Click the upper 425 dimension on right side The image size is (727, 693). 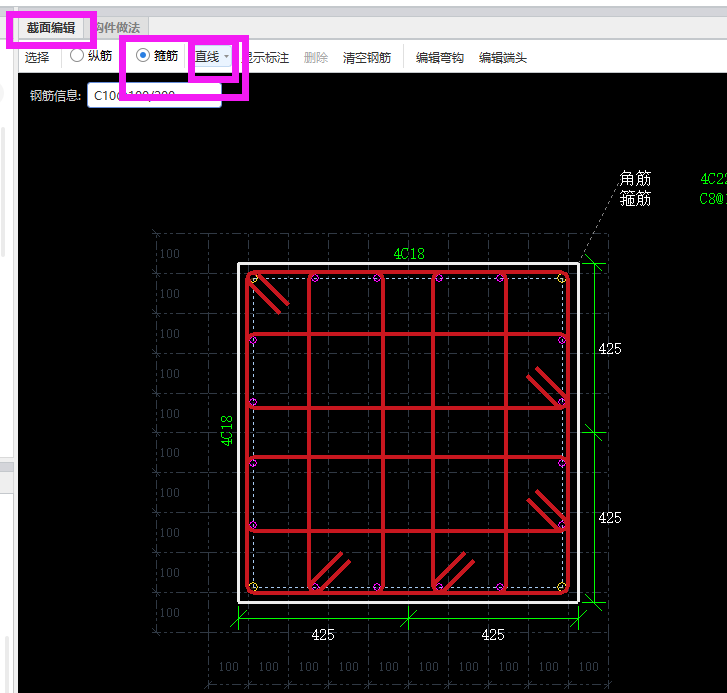[x=610, y=349]
